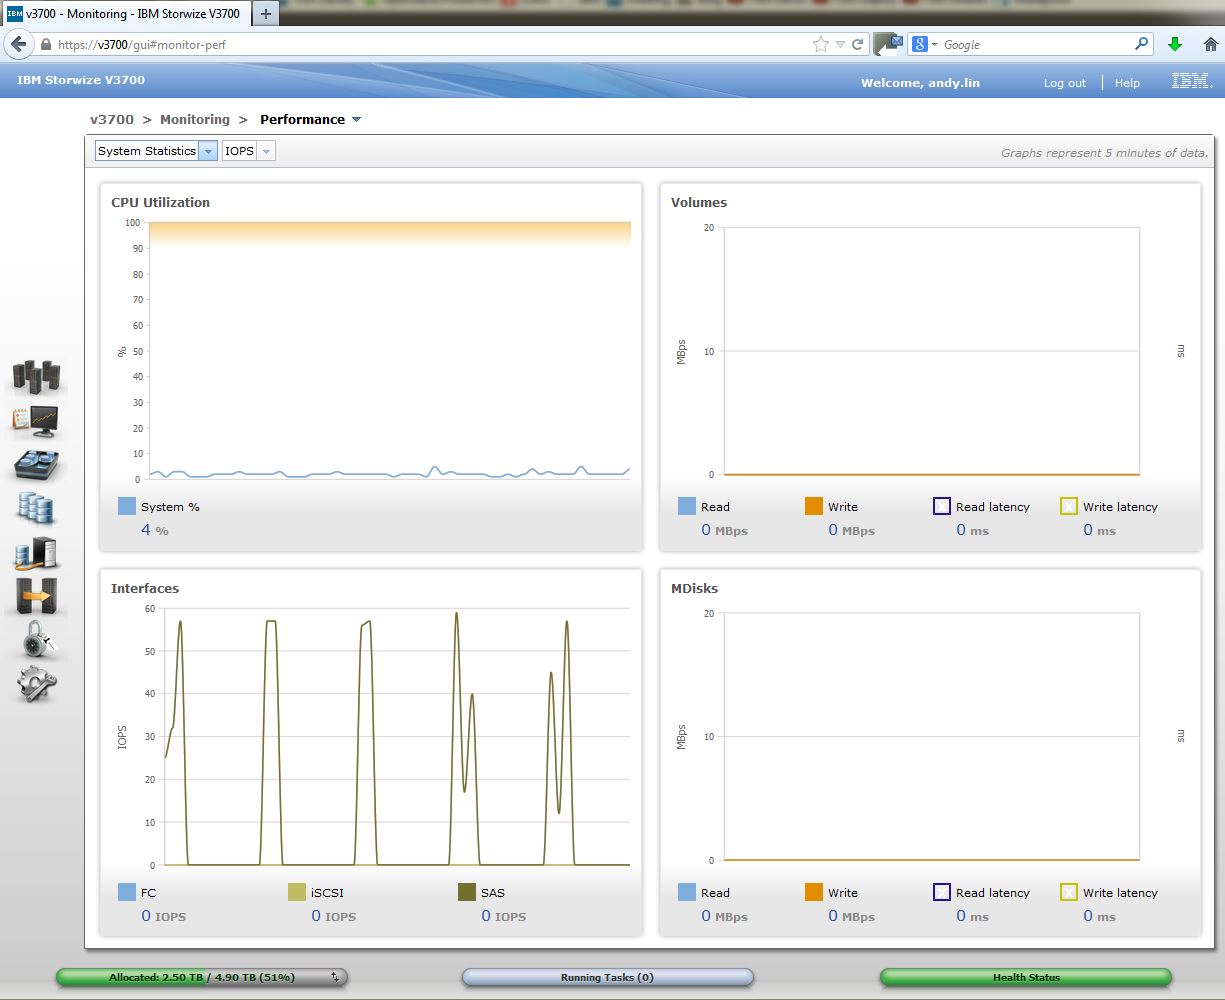The height and width of the screenshot is (1000, 1225).
Task: Click the Volumes Read blue legend swatch
Action: [686, 506]
